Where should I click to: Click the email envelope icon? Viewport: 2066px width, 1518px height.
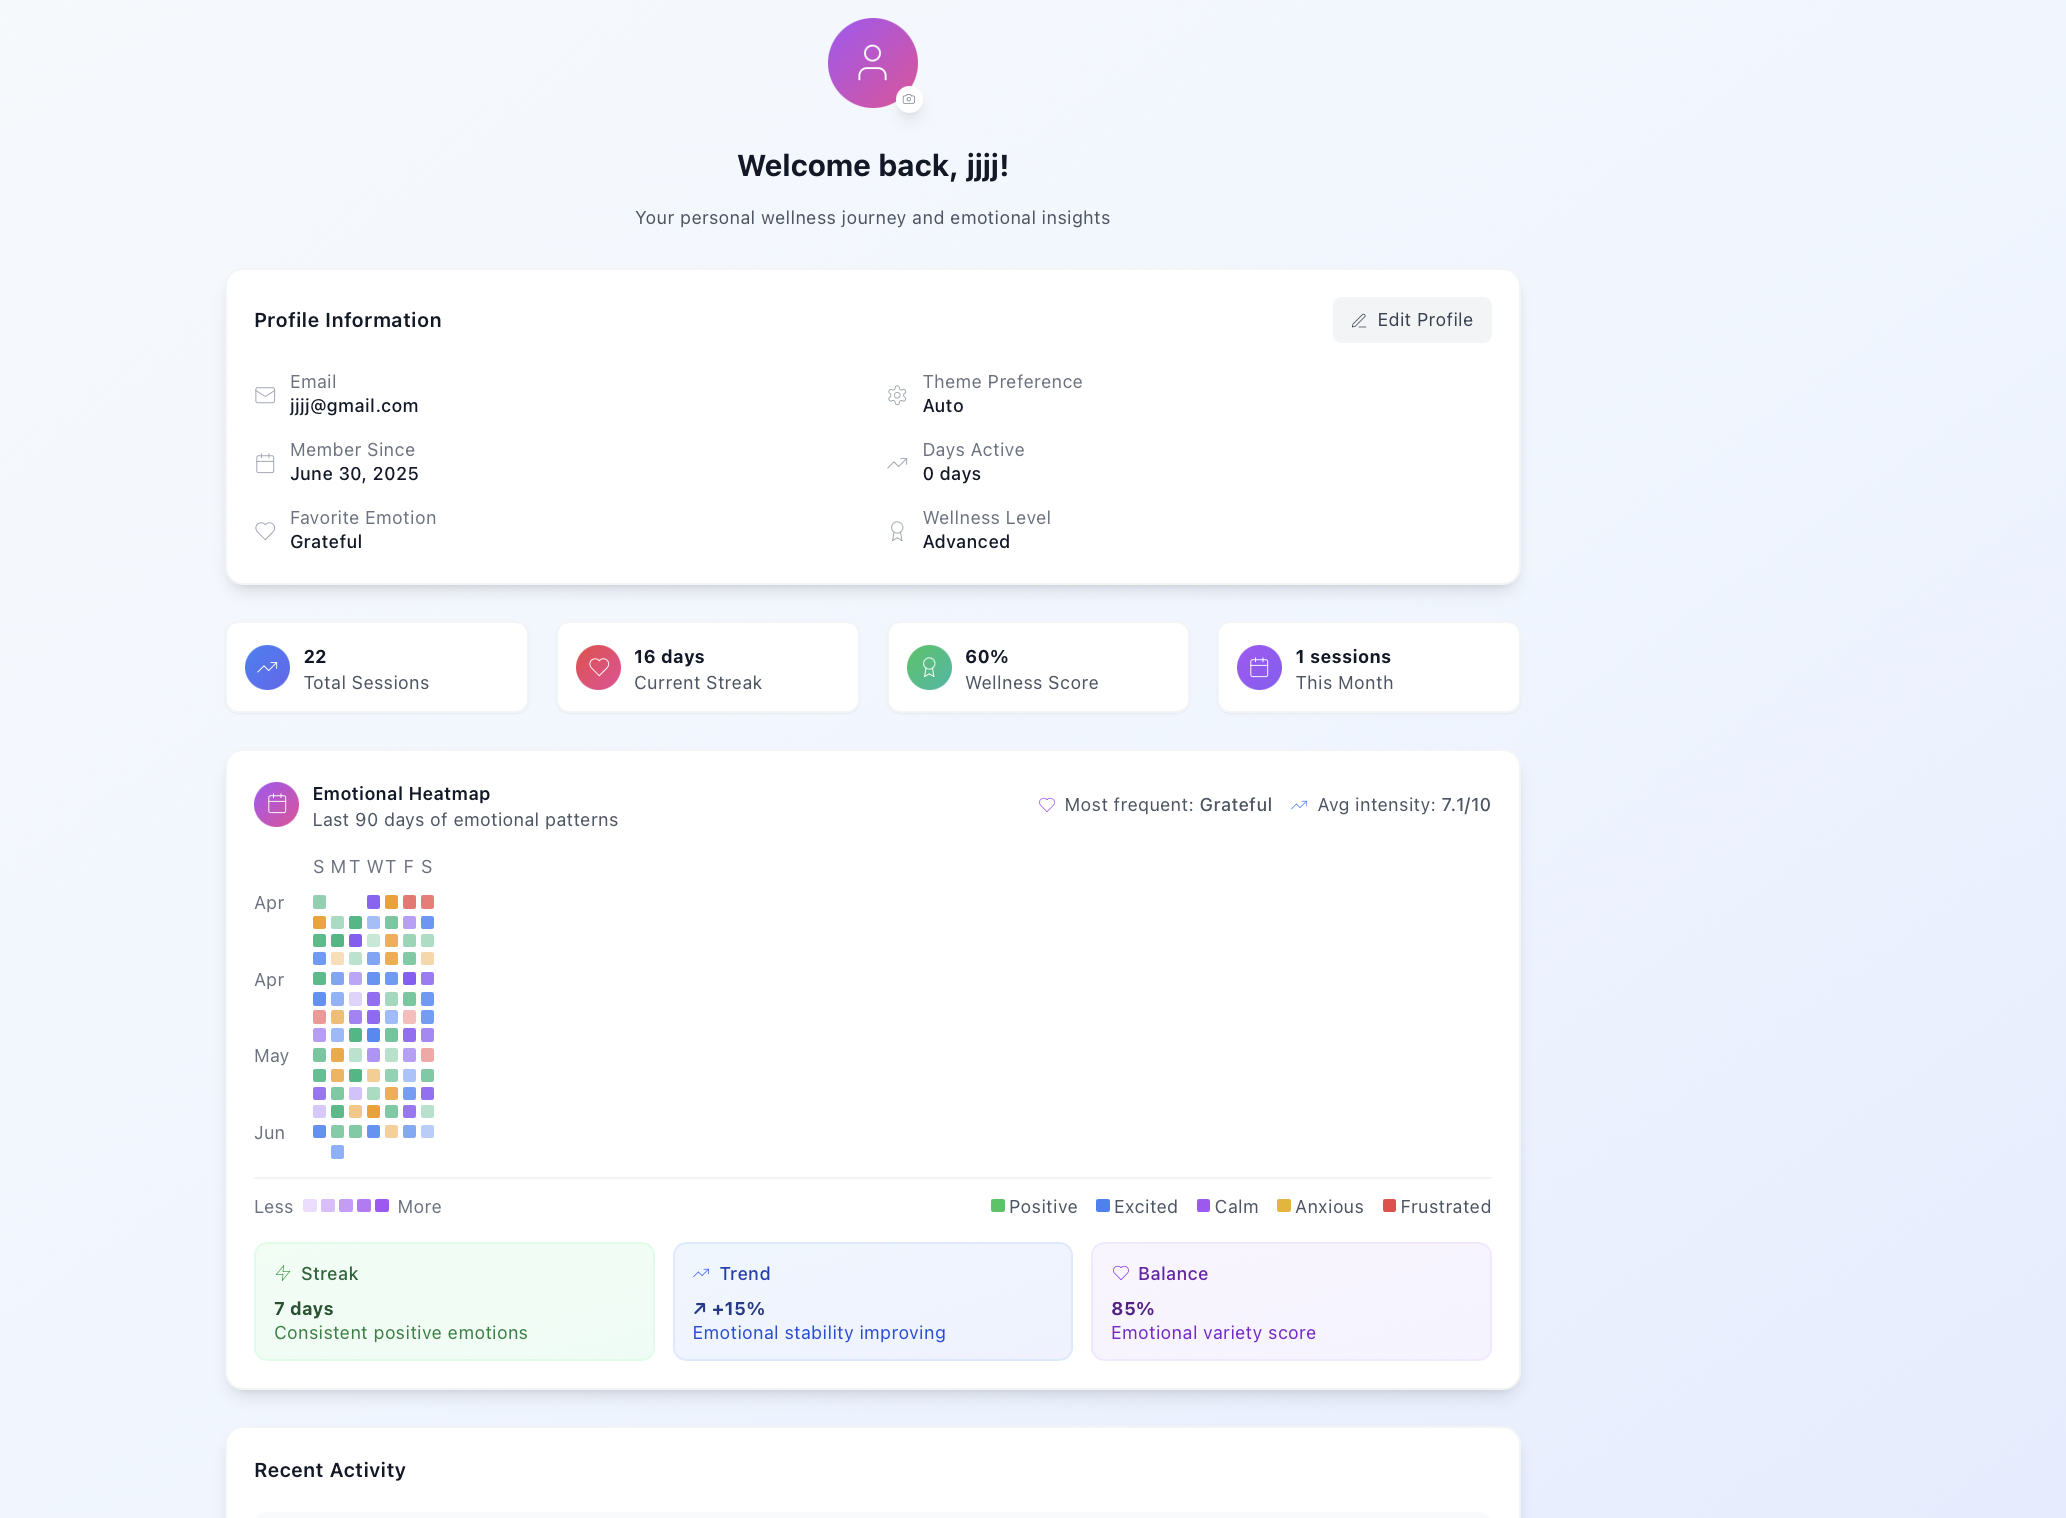265,395
